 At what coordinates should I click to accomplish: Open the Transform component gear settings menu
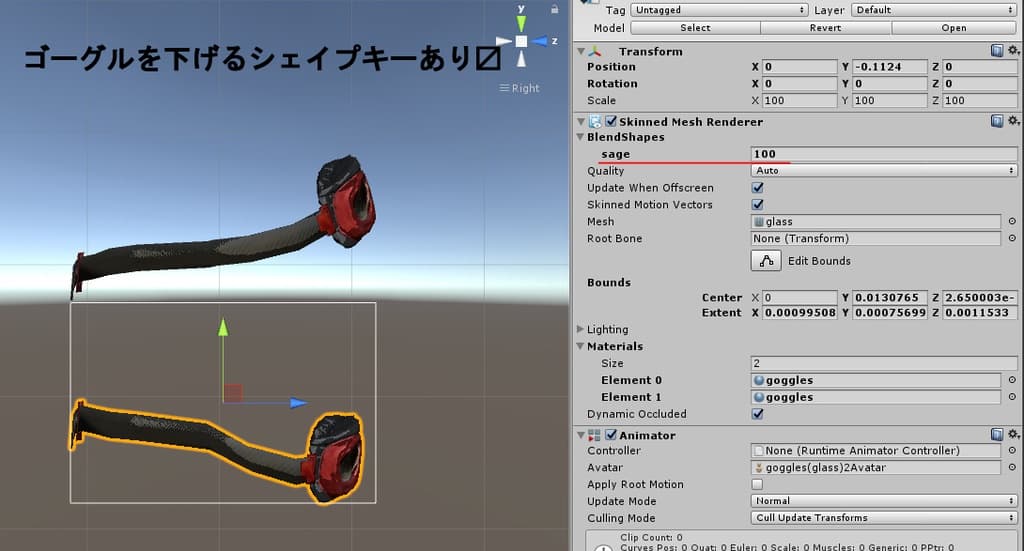point(1012,51)
